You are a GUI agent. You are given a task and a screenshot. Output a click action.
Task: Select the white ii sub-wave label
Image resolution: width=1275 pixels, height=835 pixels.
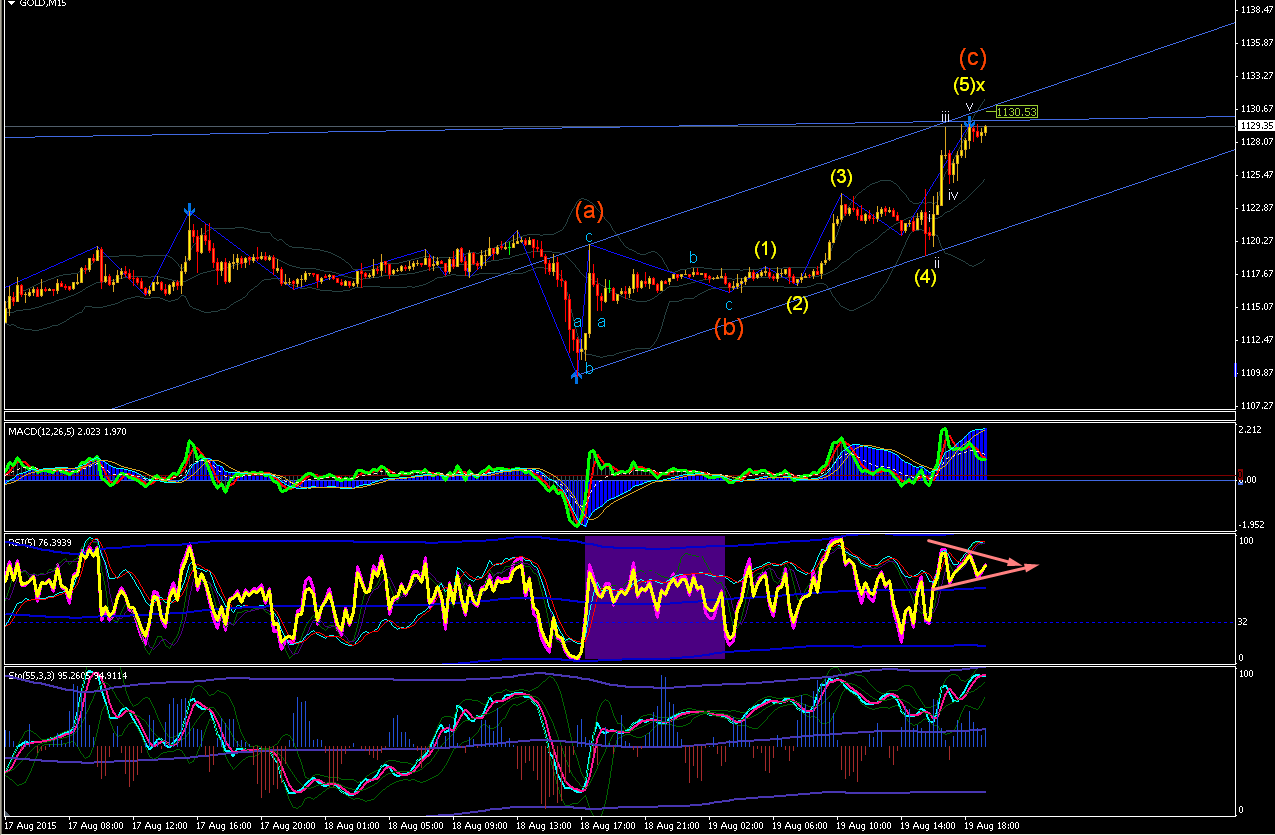pos(937,262)
